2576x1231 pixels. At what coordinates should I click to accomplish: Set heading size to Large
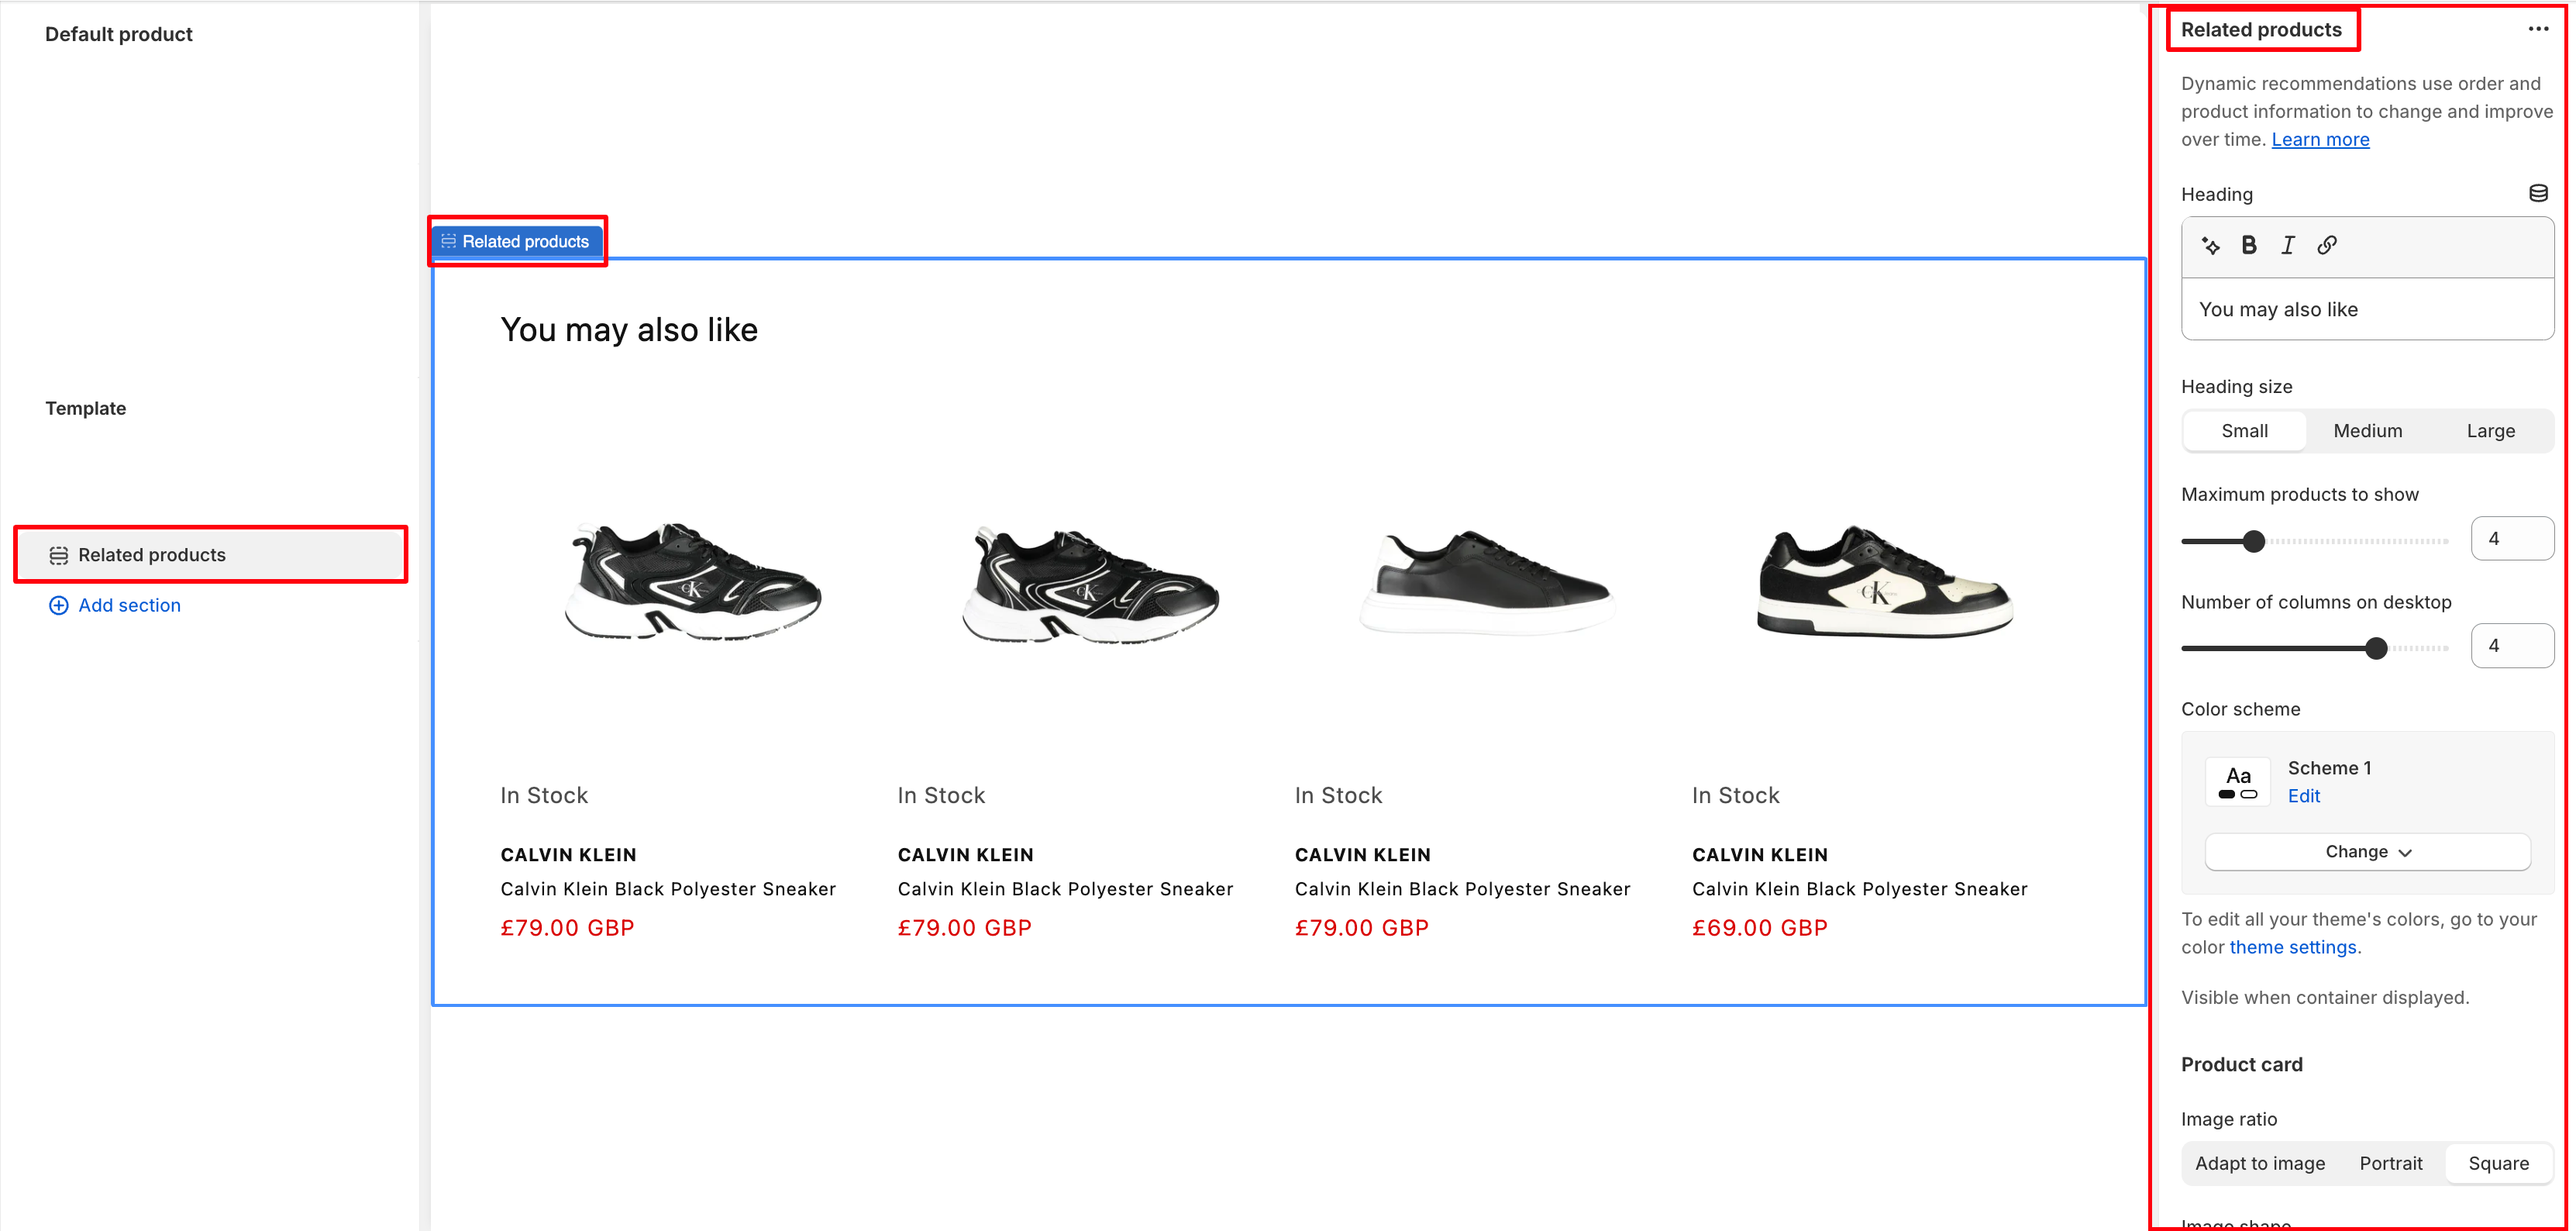click(2490, 431)
